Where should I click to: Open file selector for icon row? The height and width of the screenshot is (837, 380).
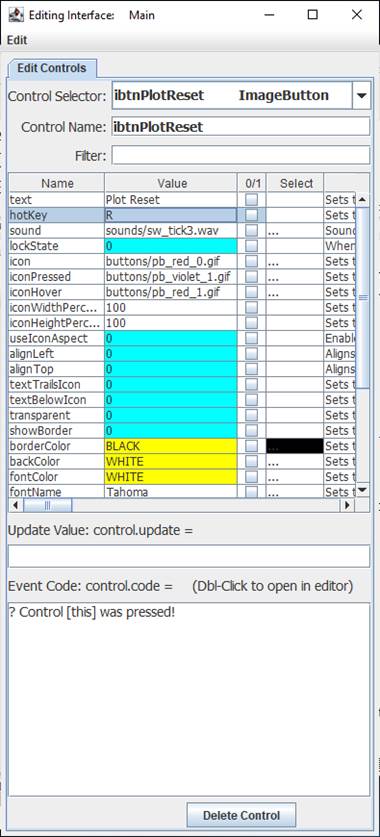295,262
